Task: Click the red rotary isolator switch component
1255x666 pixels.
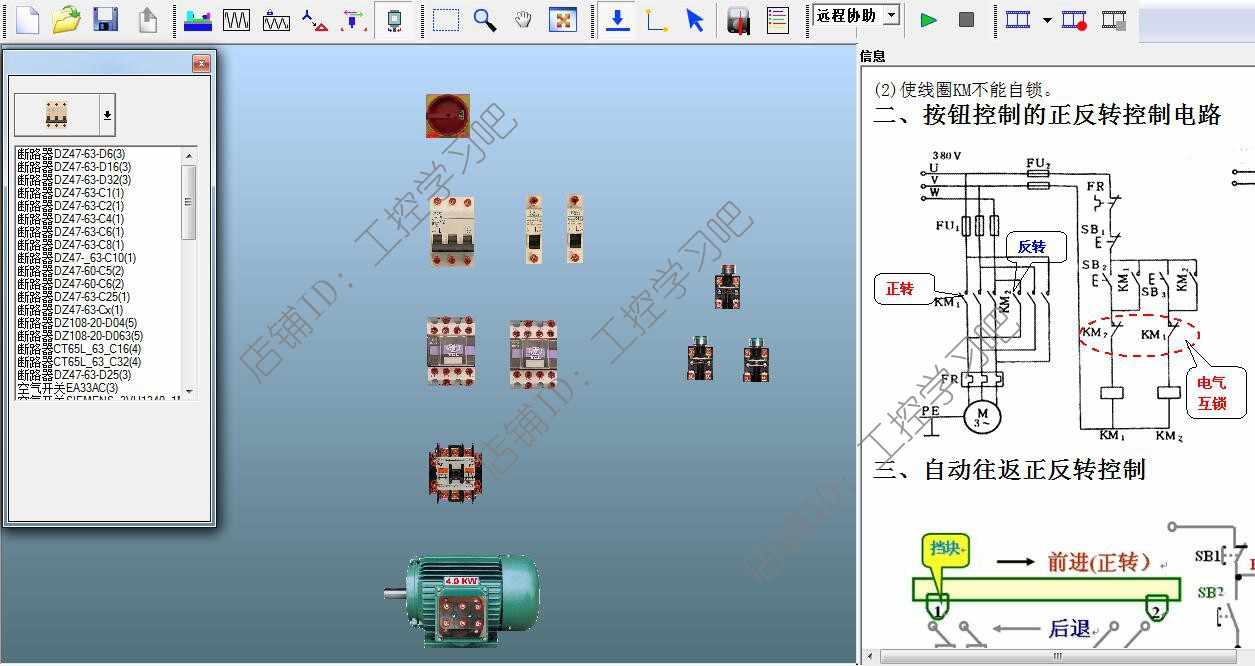Action: click(x=447, y=116)
